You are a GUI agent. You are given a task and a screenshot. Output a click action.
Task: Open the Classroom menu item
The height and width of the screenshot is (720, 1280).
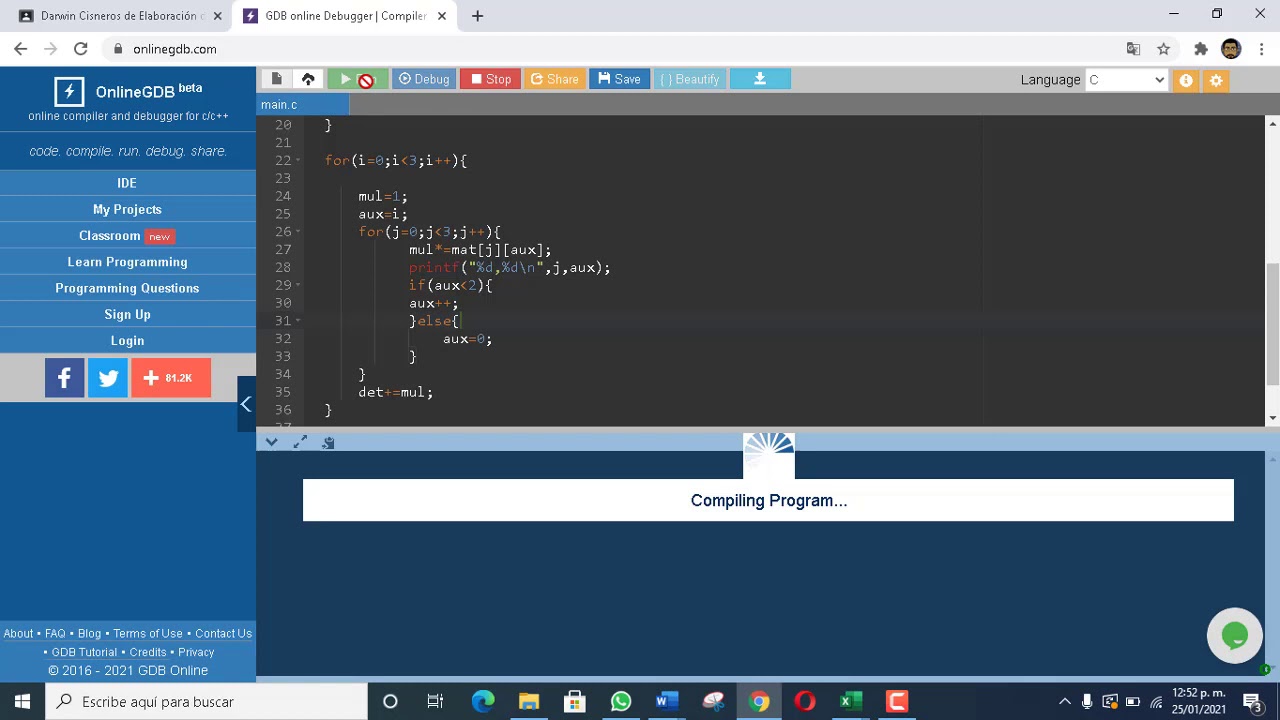[x=127, y=236]
